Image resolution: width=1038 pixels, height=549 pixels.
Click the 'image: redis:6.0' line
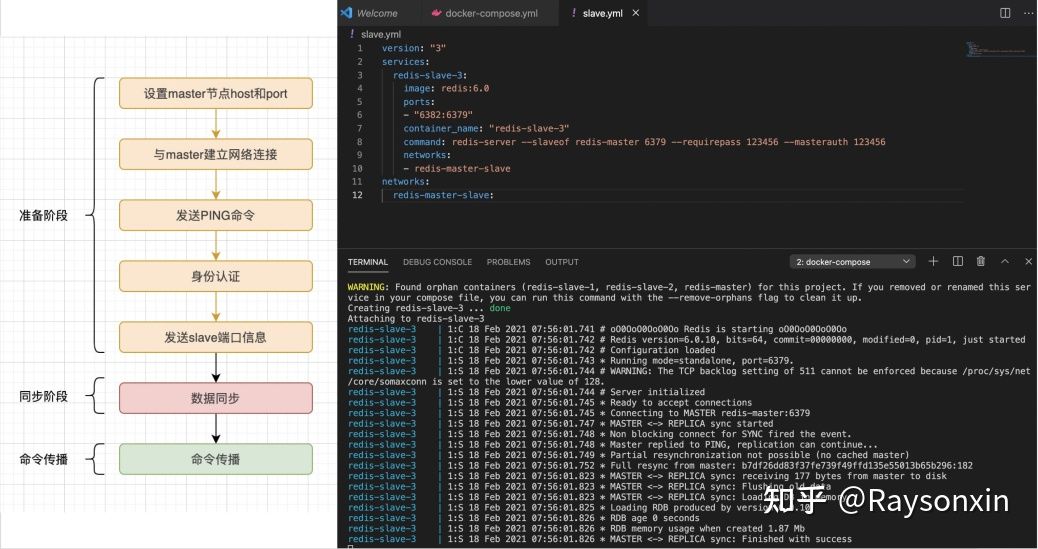(x=446, y=88)
